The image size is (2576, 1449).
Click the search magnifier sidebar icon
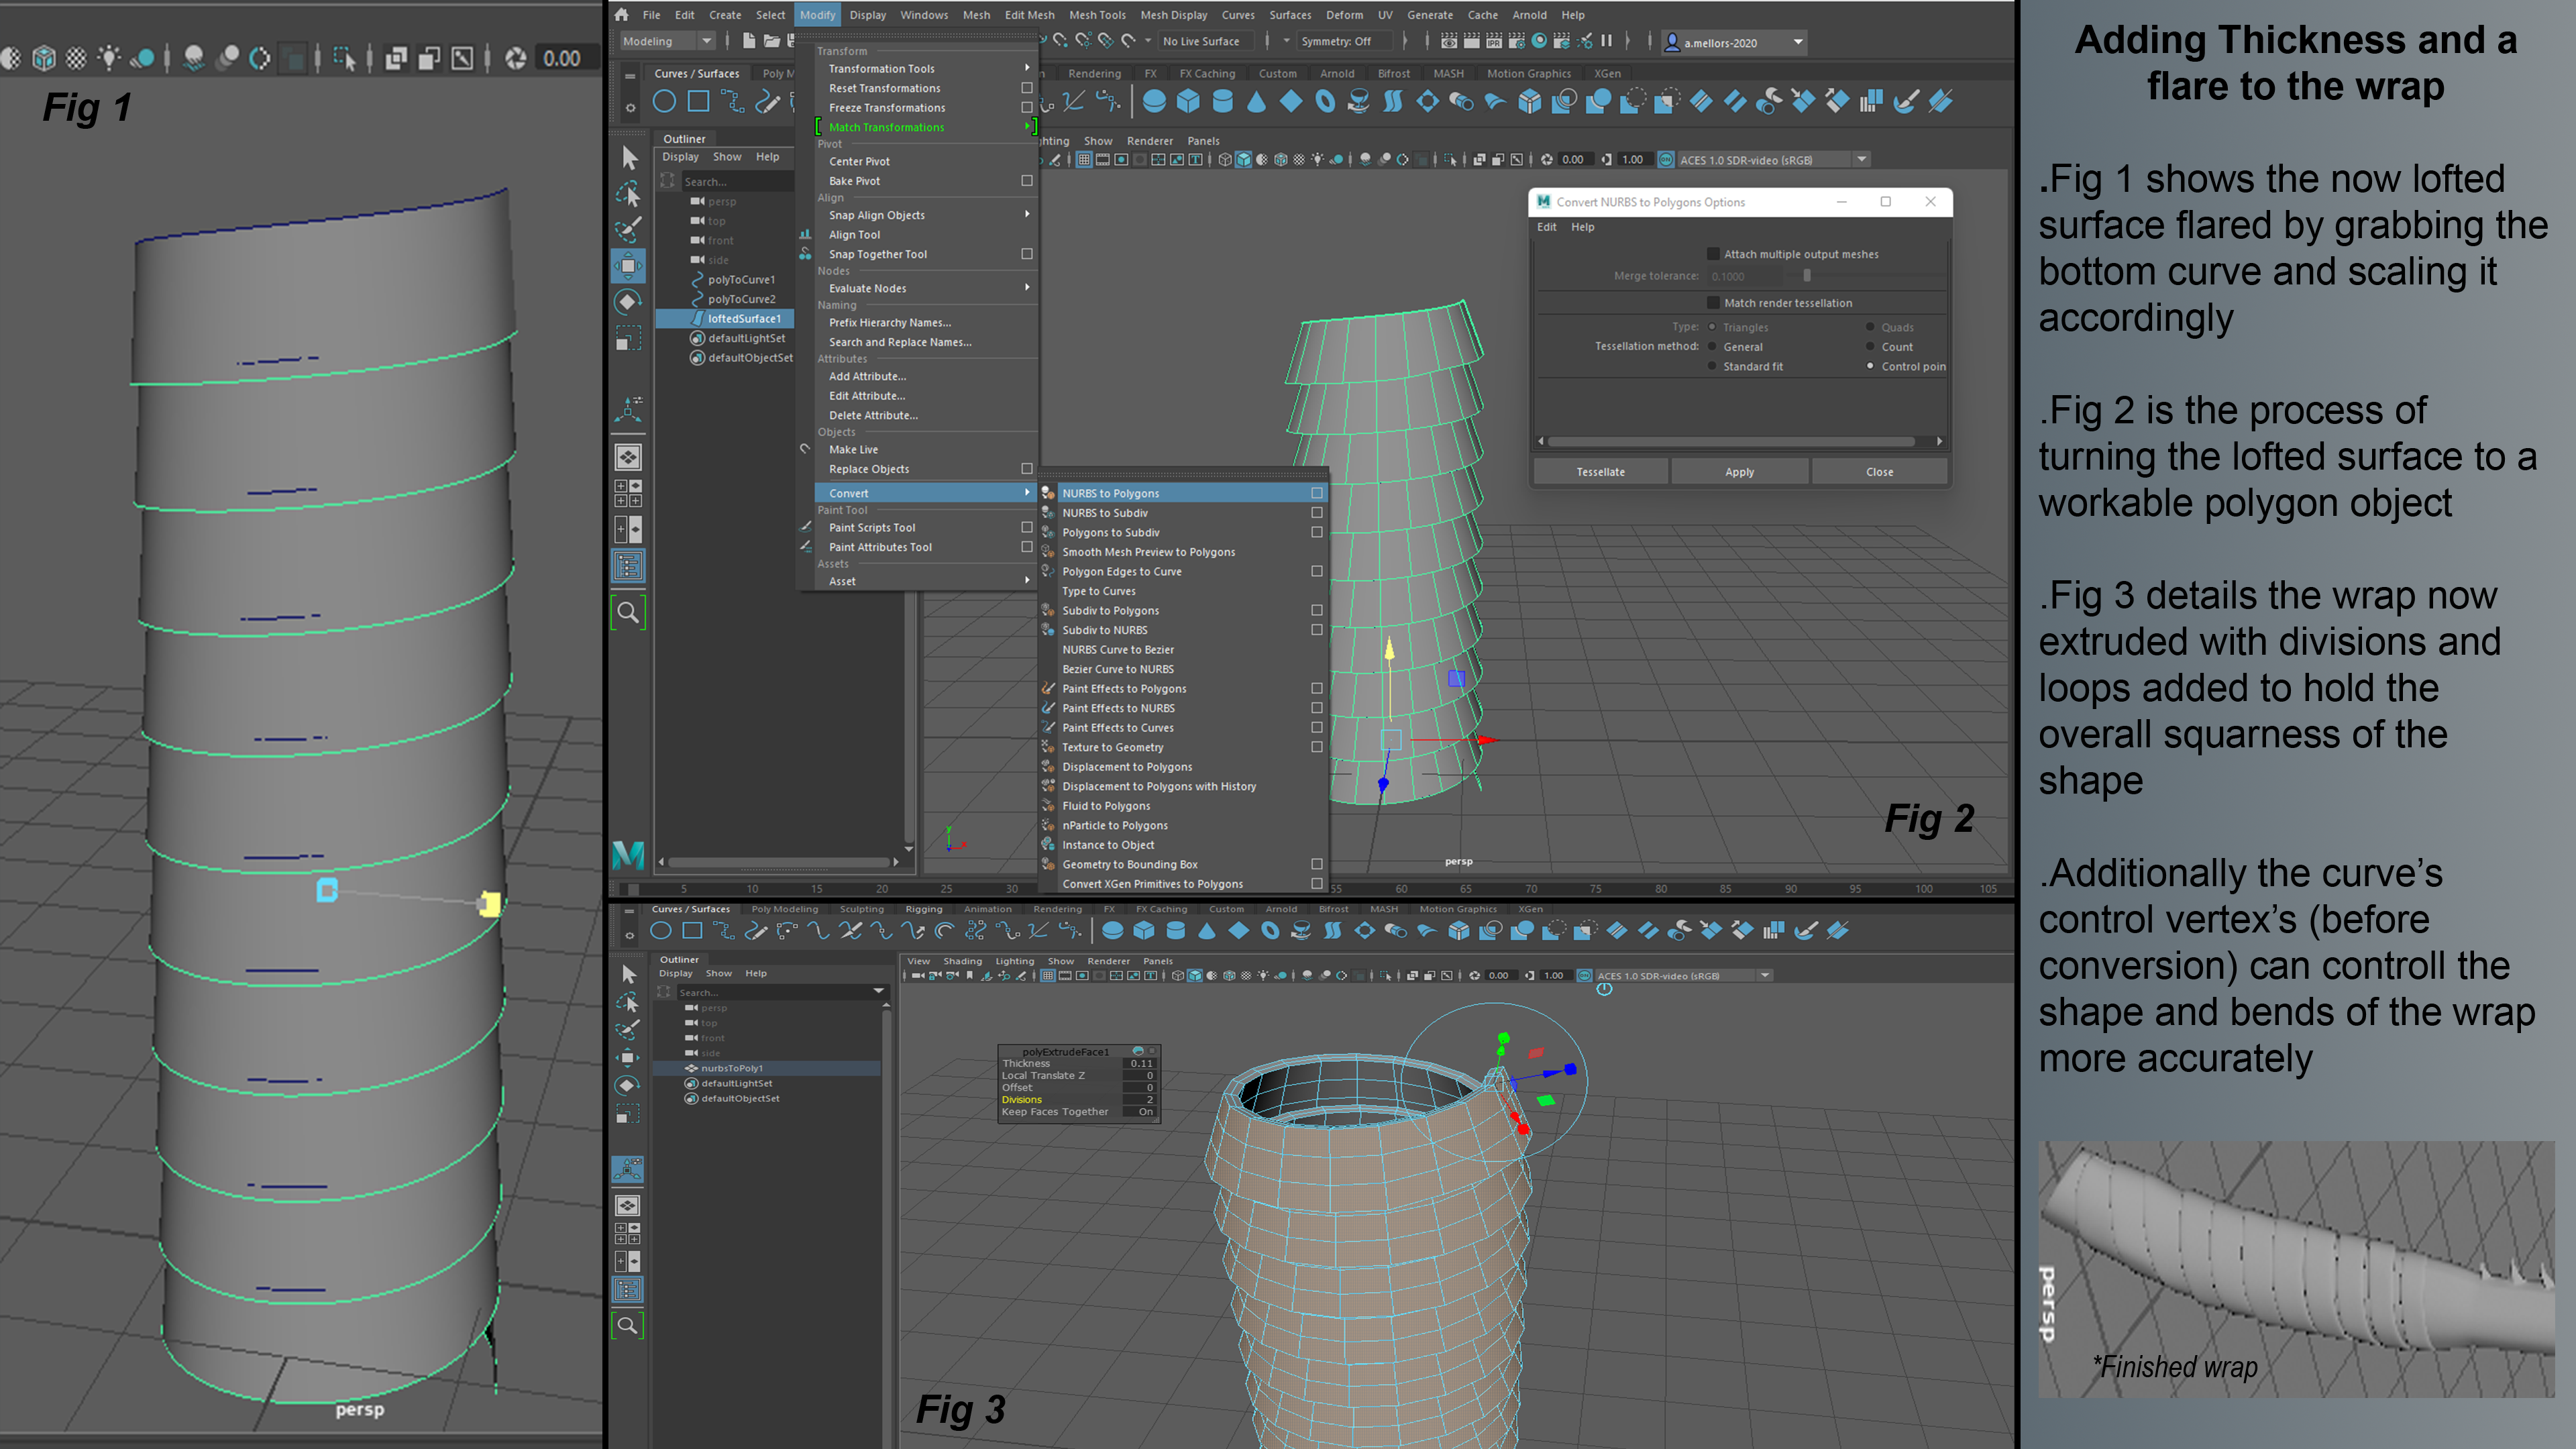point(628,612)
